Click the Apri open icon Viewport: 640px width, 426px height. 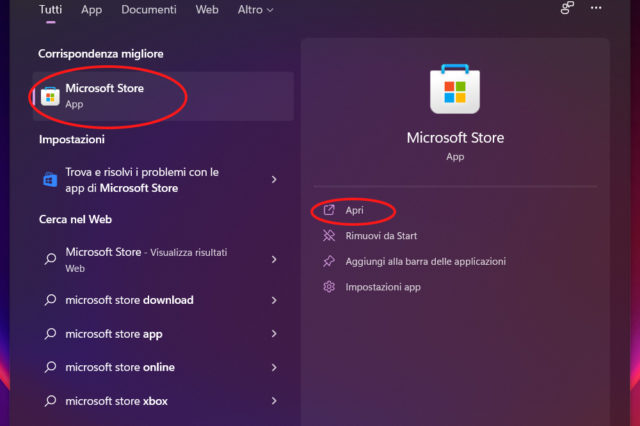tap(328, 211)
